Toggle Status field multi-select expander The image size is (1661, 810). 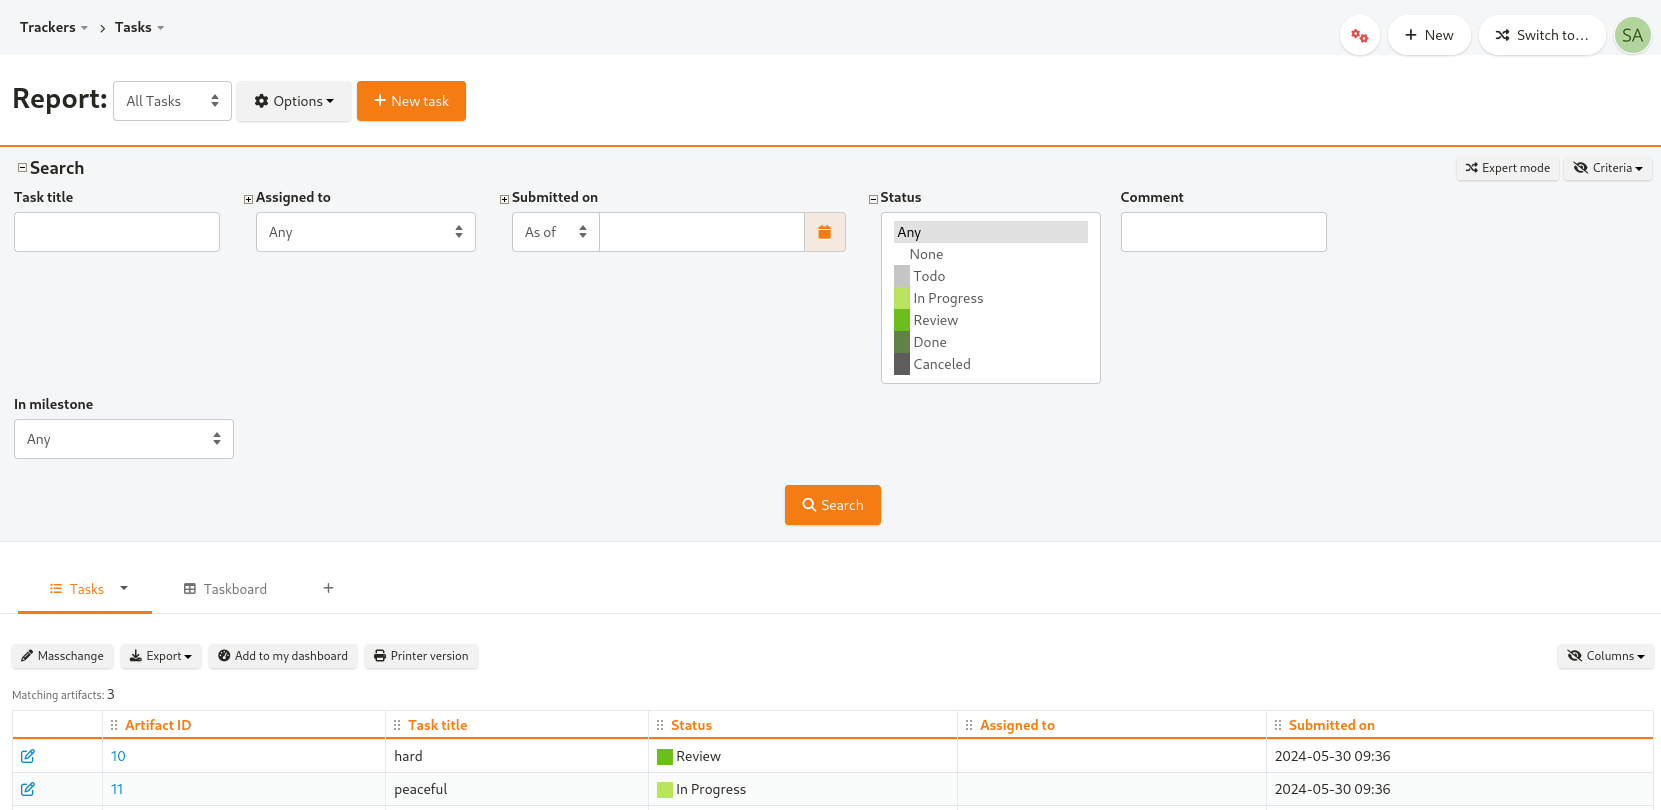[x=873, y=199]
